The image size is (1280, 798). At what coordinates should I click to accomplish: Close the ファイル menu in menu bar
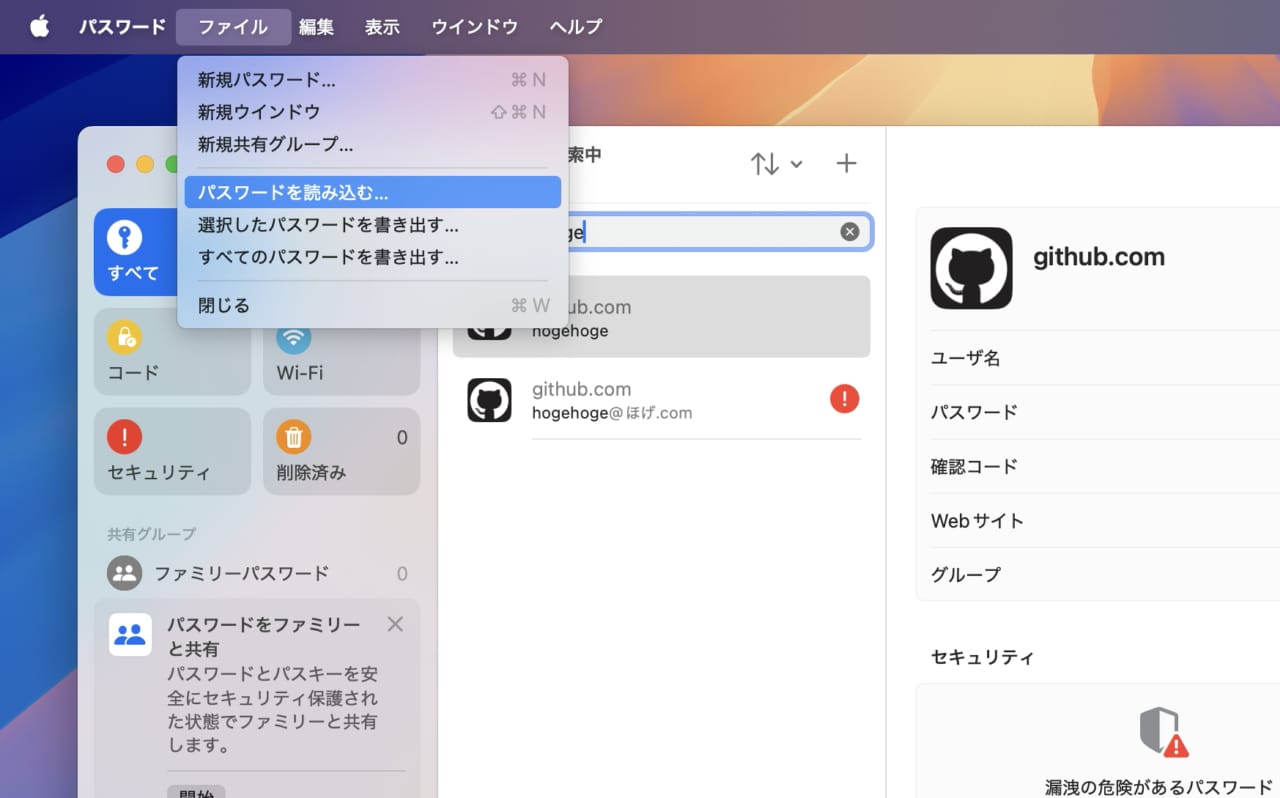[x=233, y=27]
